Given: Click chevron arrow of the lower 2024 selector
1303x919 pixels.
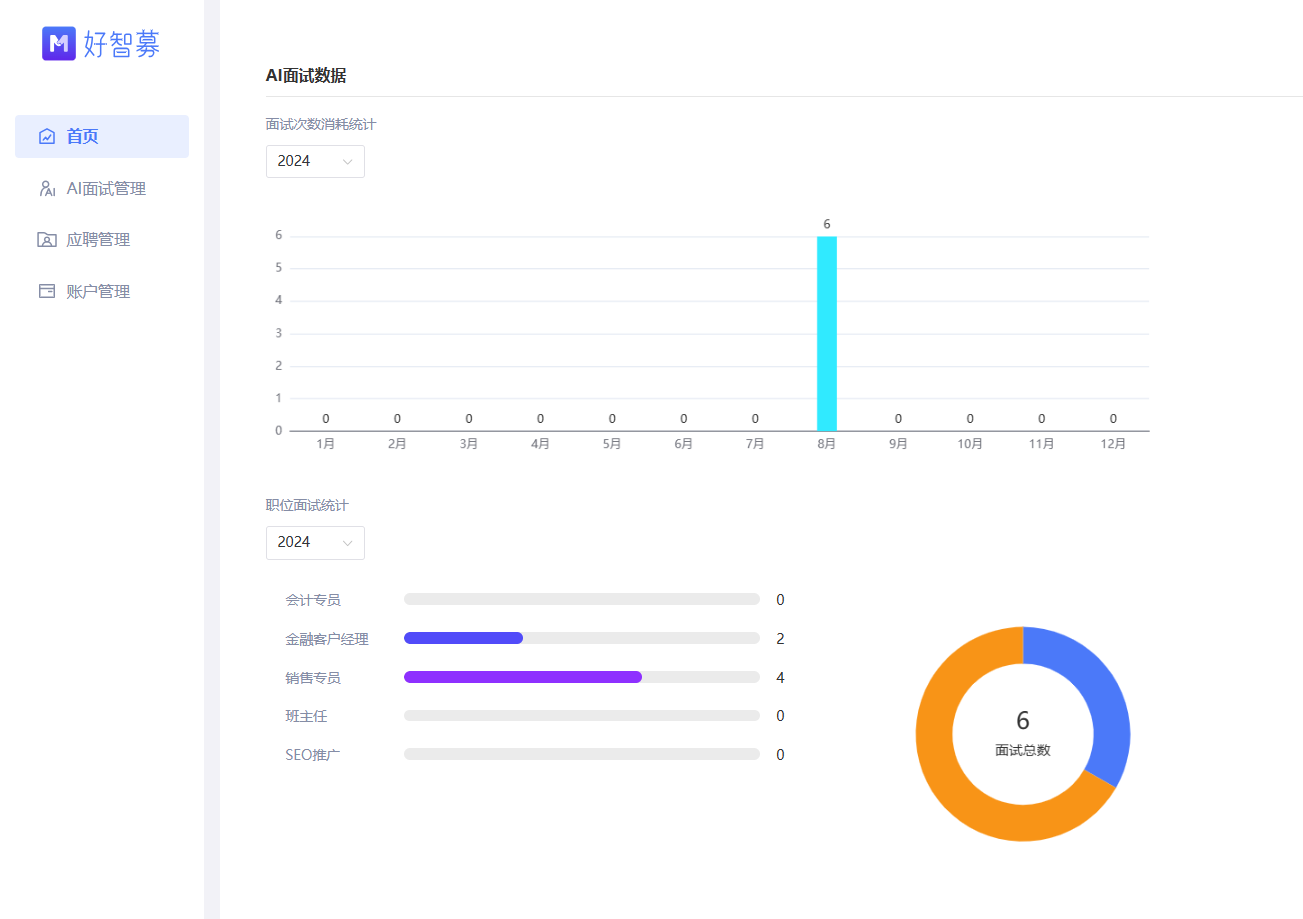Looking at the screenshot, I should coord(347,543).
